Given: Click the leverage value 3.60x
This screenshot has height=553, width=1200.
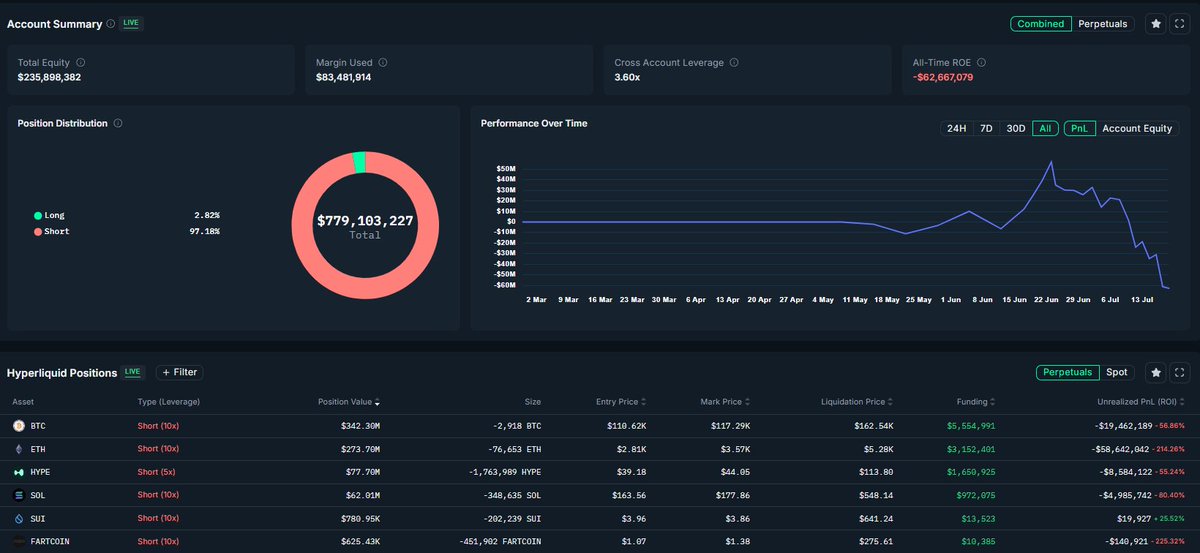Looking at the screenshot, I should coord(628,77).
